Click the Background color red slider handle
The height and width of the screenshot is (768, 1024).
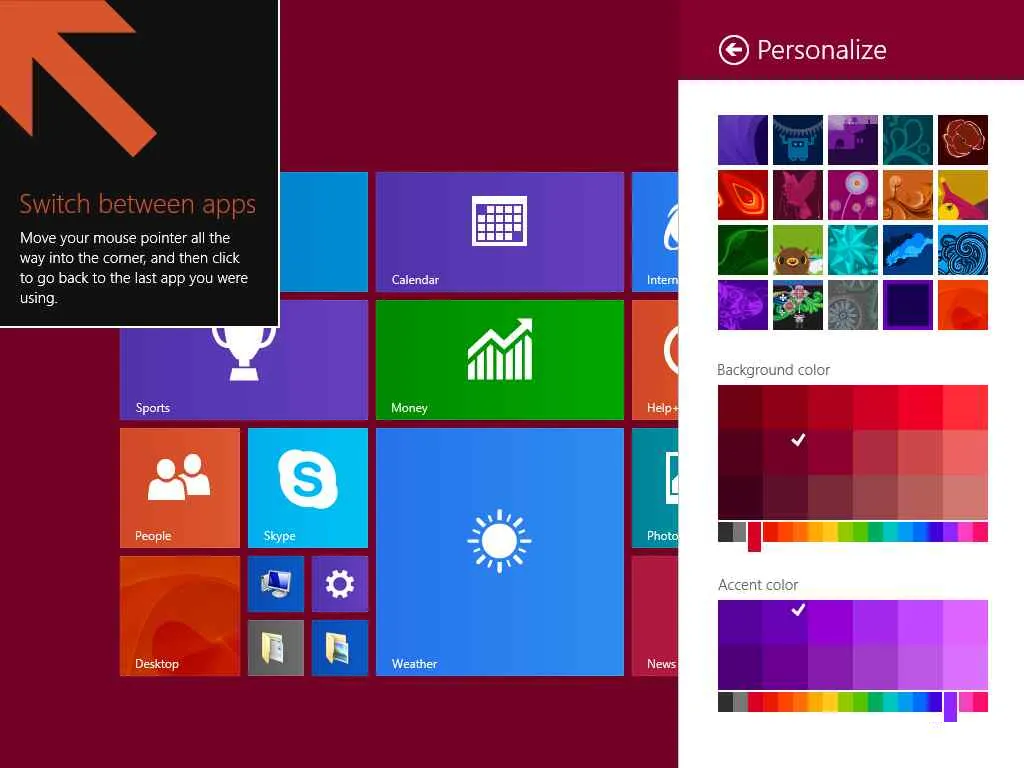pos(754,536)
